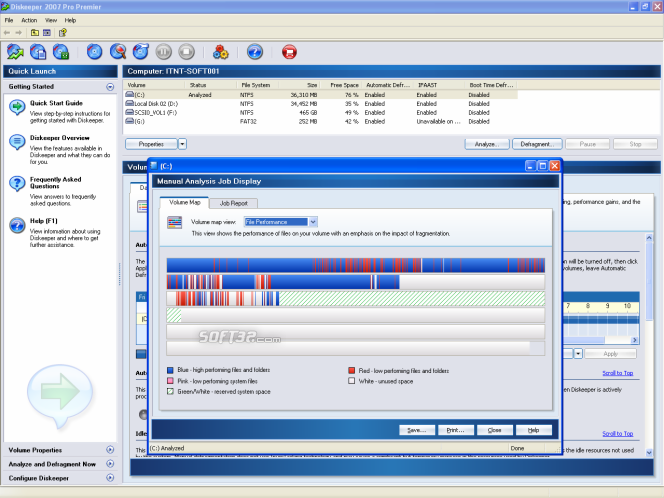Click the back arrow navigation icon

[7, 33]
